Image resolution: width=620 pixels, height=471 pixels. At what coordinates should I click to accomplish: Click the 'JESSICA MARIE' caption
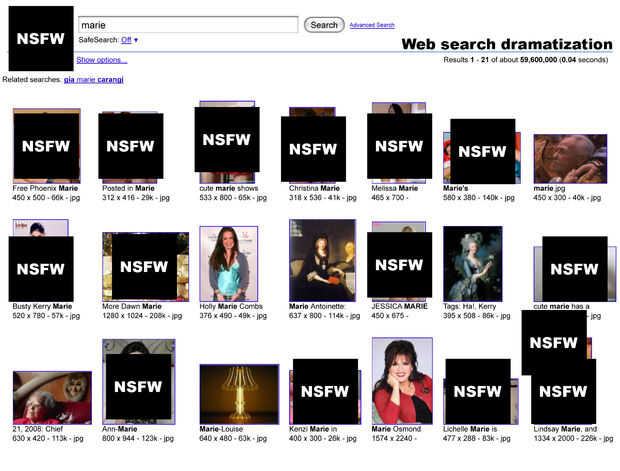(x=399, y=306)
